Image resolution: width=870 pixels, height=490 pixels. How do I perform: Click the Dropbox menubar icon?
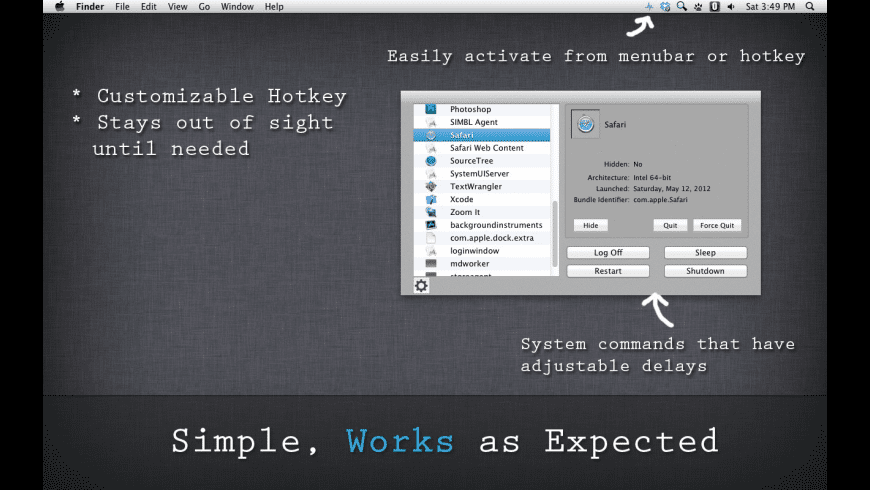point(665,7)
